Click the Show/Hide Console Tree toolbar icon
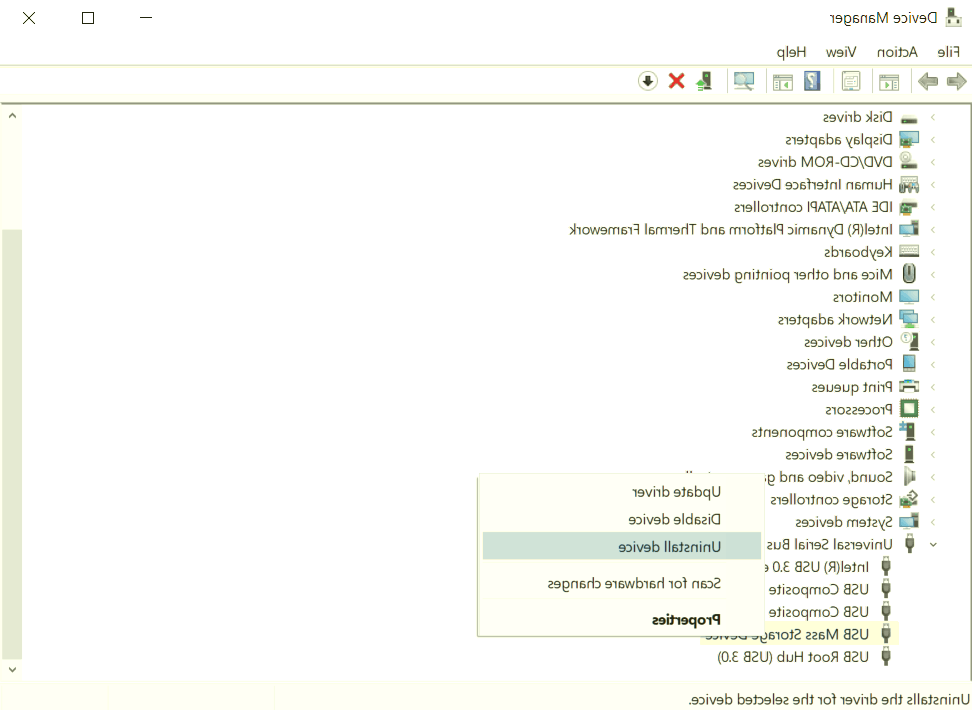The image size is (972, 710). pyautogui.click(x=889, y=81)
